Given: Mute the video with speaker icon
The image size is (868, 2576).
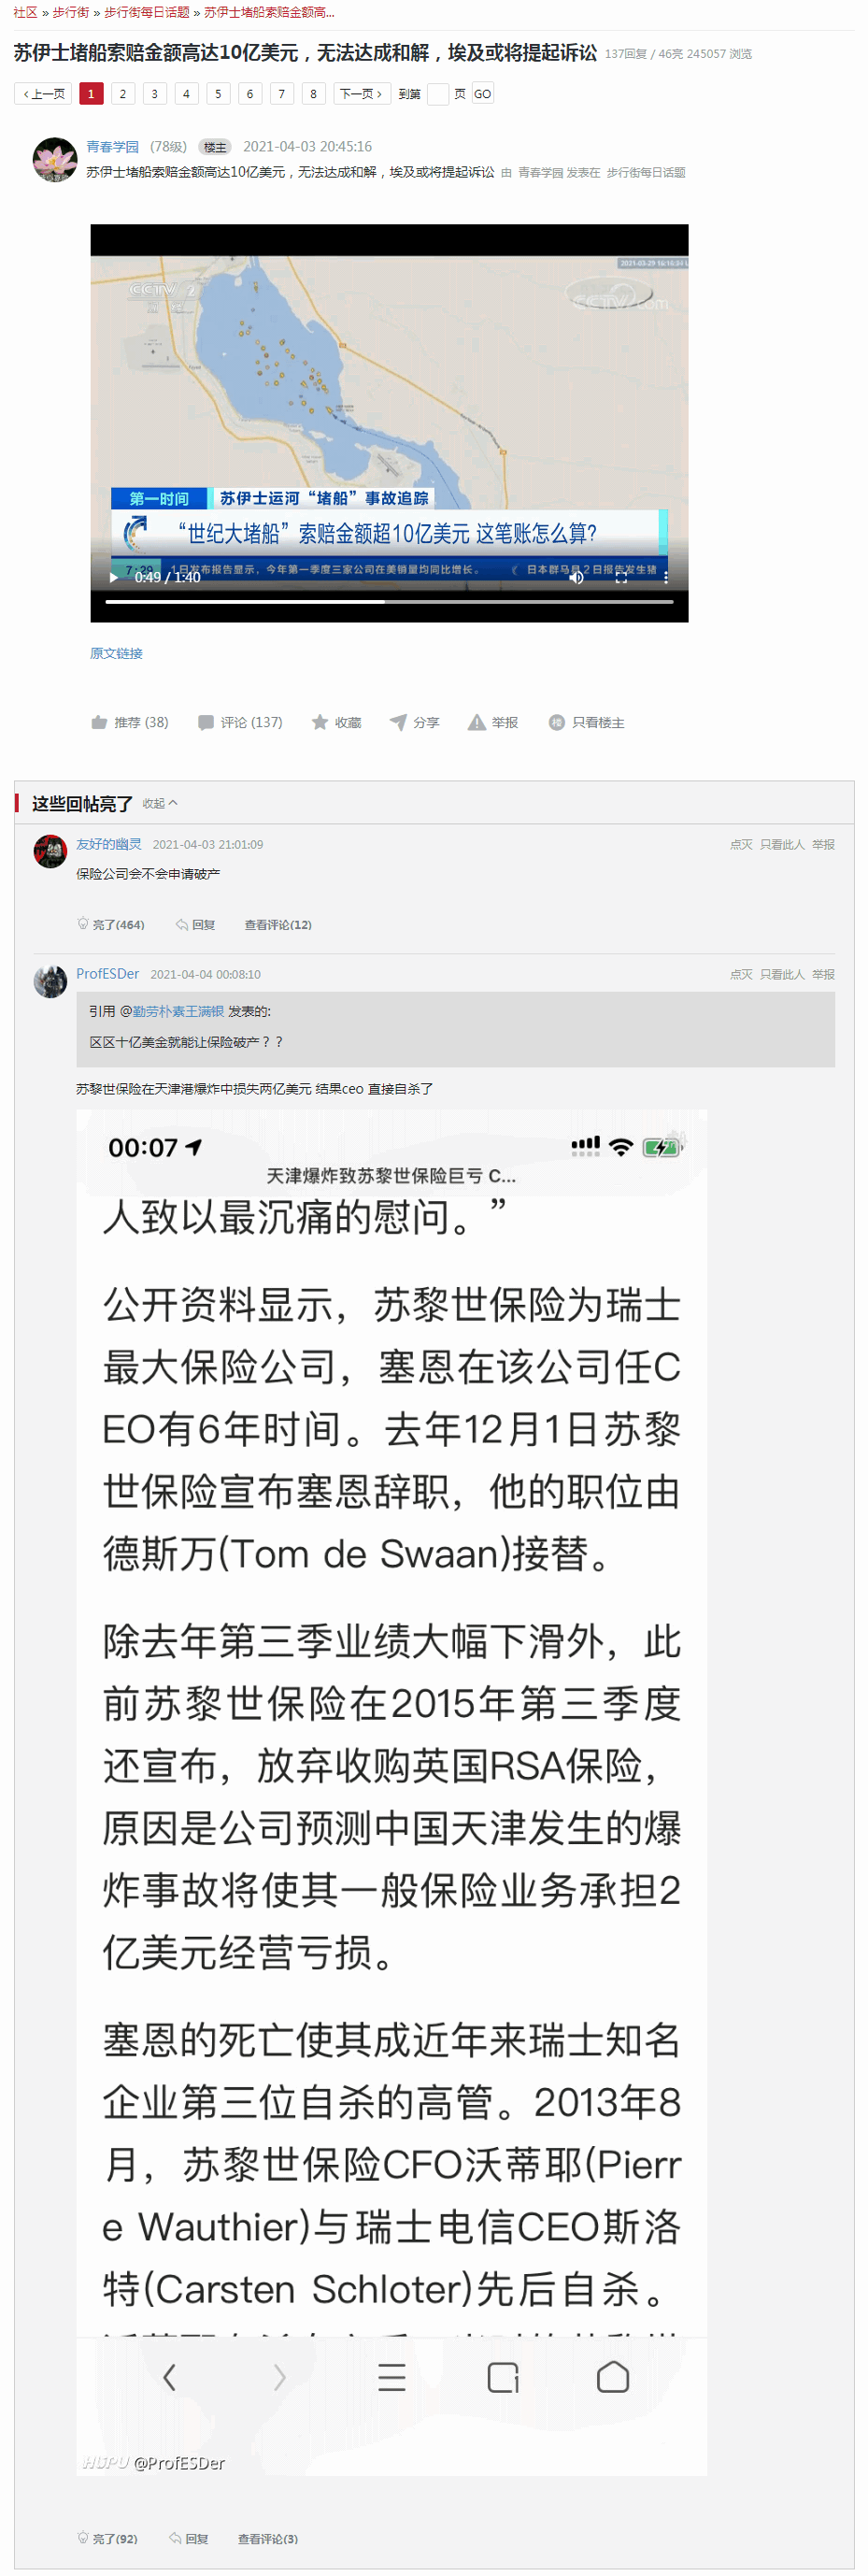Looking at the screenshot, I should [x=577, y=579].
